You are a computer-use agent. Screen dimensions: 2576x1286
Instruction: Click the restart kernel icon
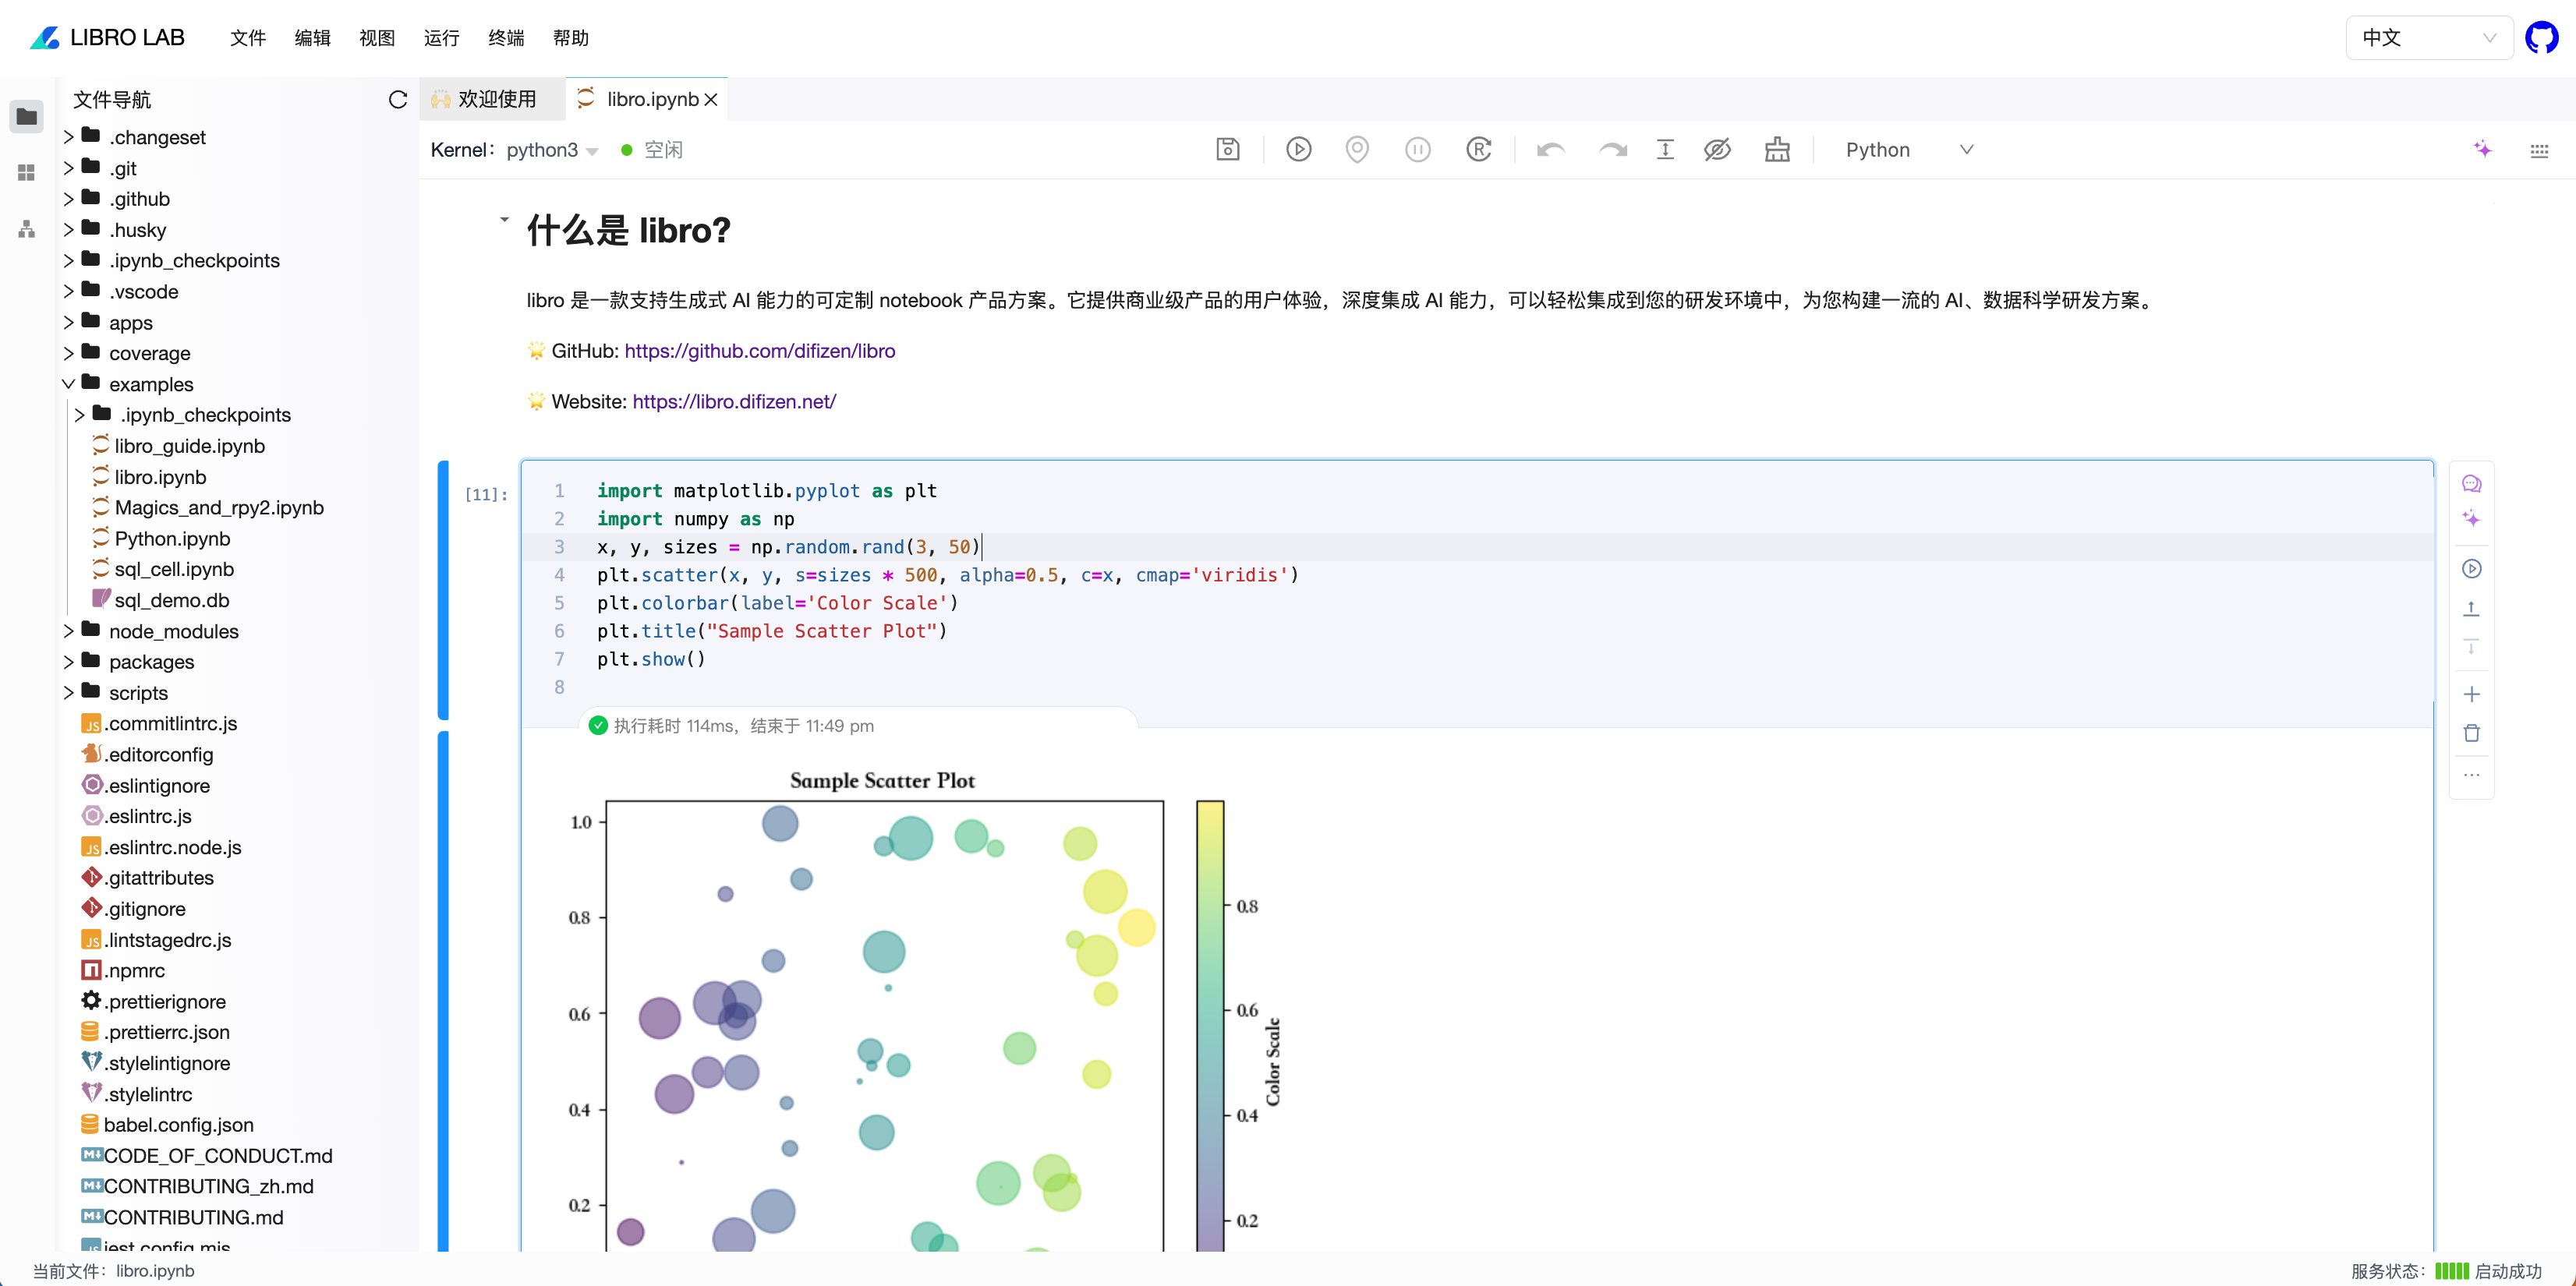(1478, 150)
